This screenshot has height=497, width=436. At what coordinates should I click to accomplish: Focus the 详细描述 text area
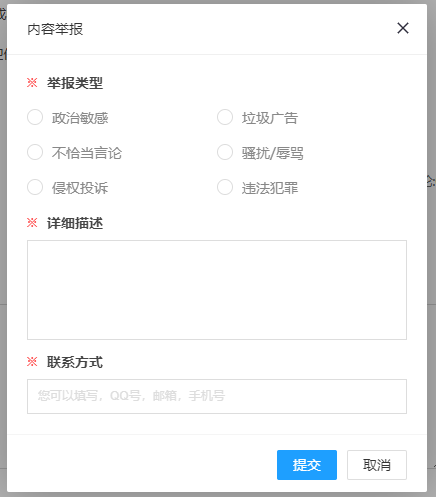[x=217, y=290]
